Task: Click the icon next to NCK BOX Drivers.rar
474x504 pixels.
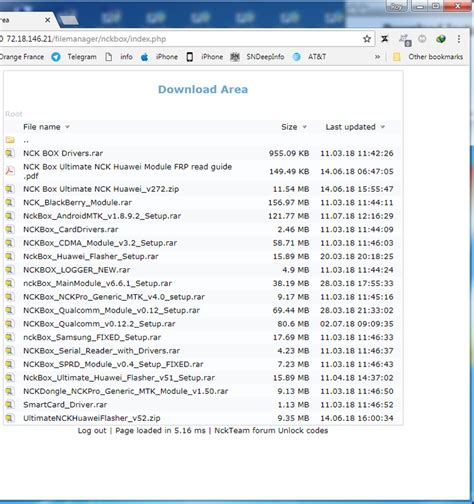Action: [10, 153]
